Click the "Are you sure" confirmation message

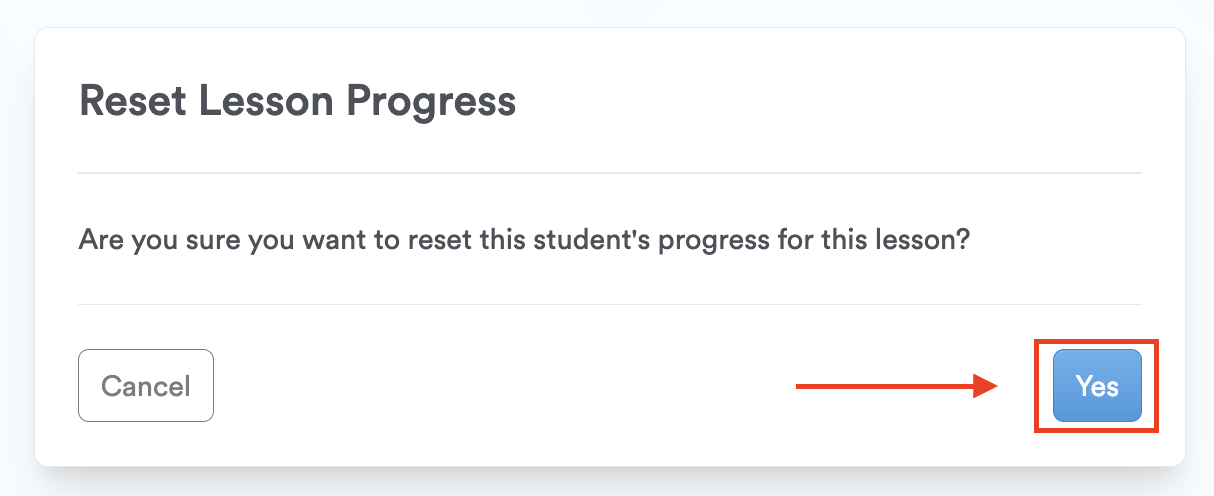tap(524, 241)
